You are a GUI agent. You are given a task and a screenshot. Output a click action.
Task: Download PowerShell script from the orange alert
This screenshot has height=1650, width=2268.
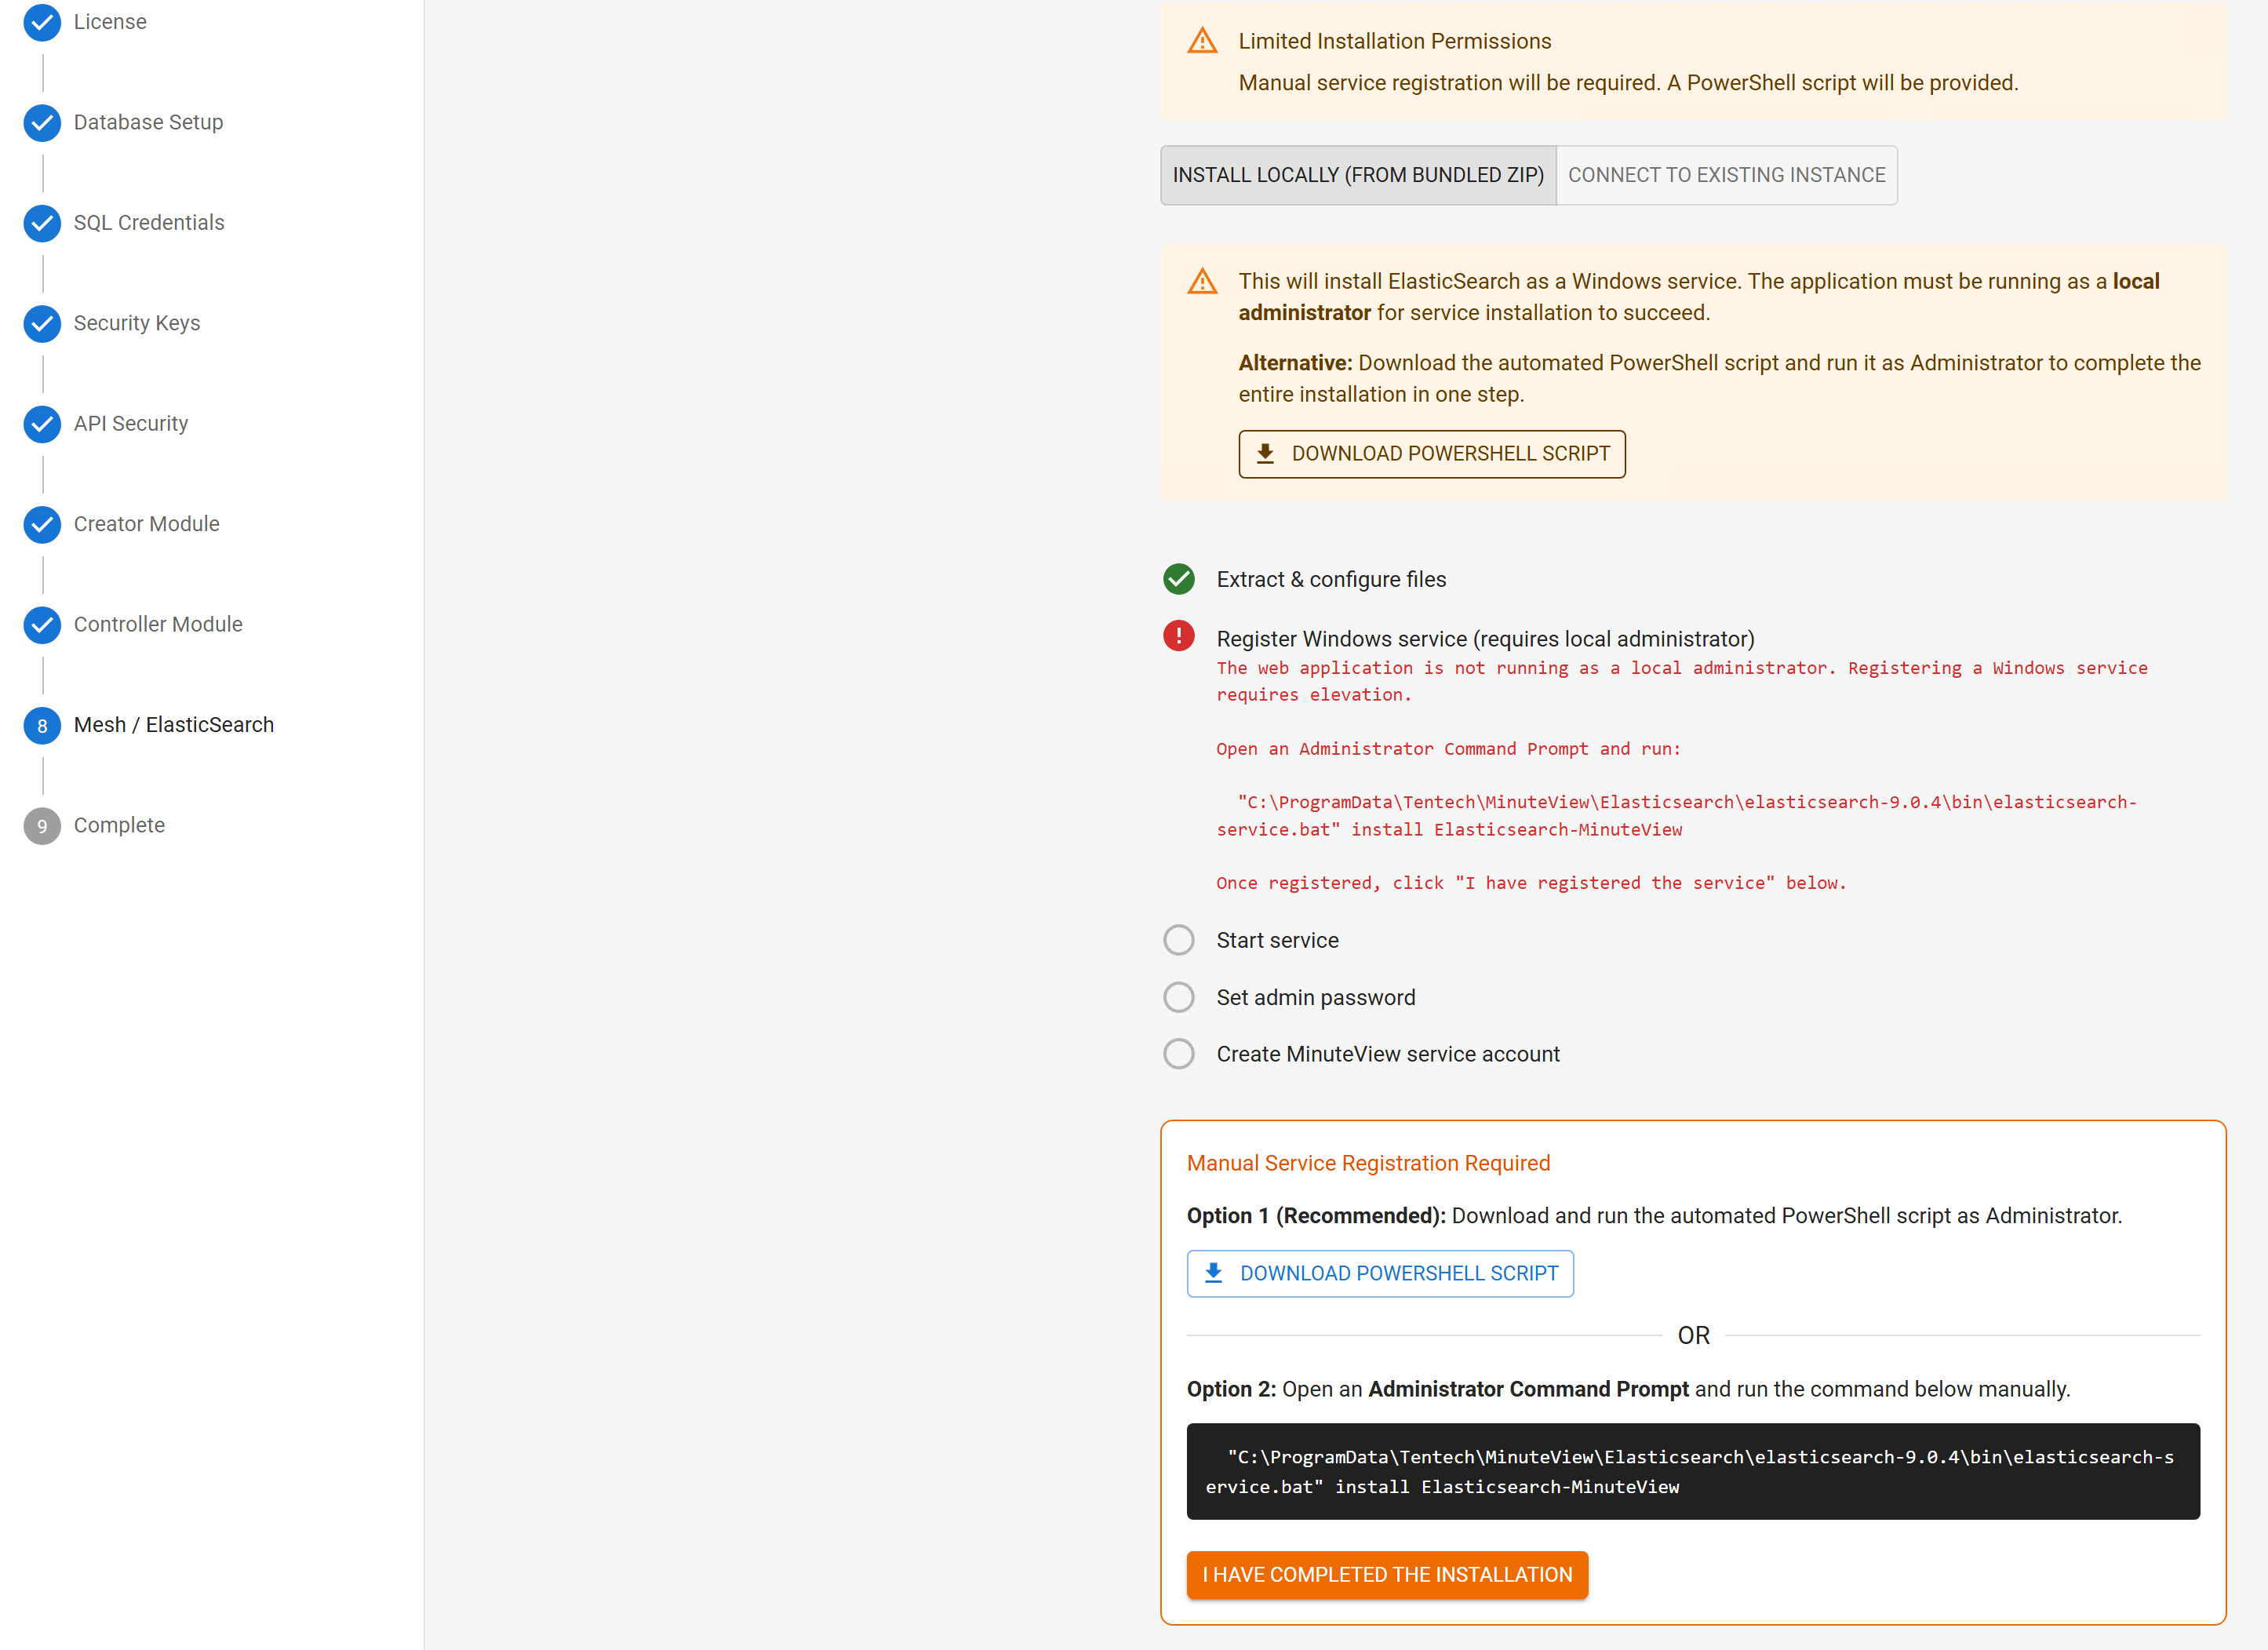[1431, 454]
